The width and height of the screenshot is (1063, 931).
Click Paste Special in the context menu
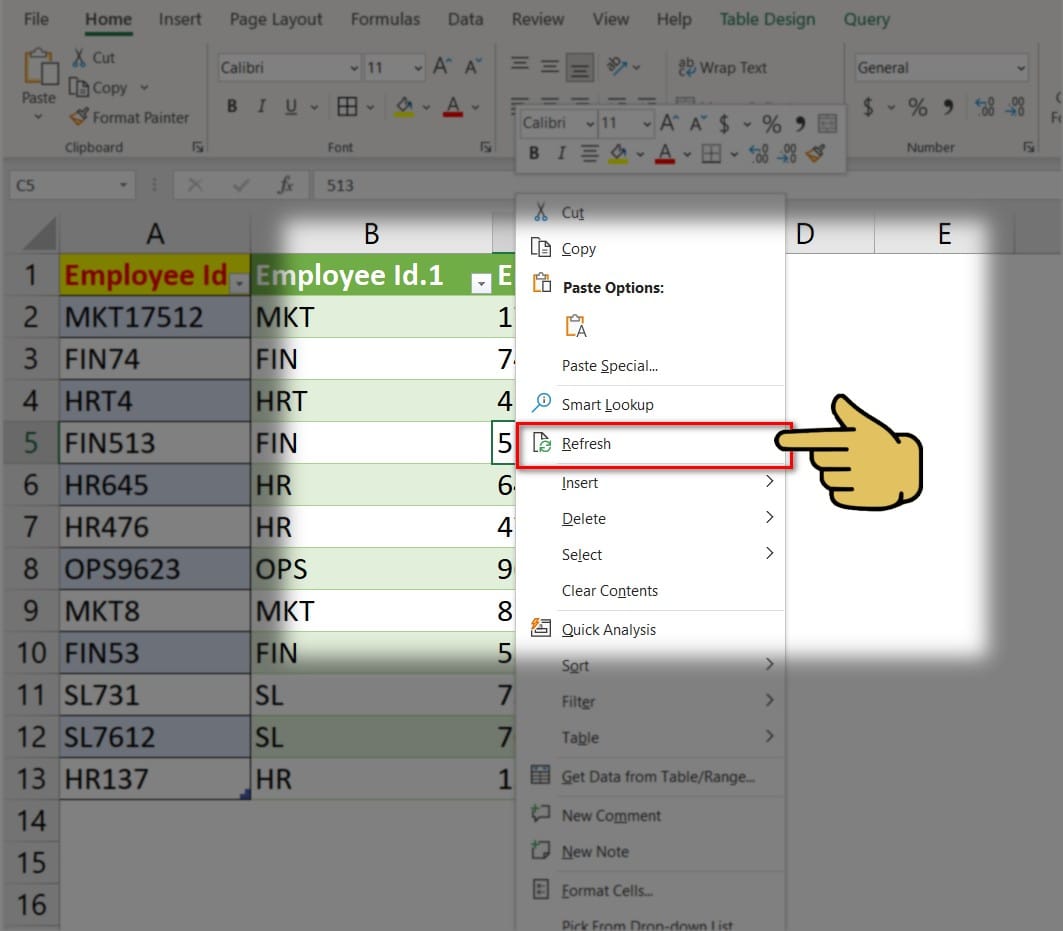click(609, 366)
